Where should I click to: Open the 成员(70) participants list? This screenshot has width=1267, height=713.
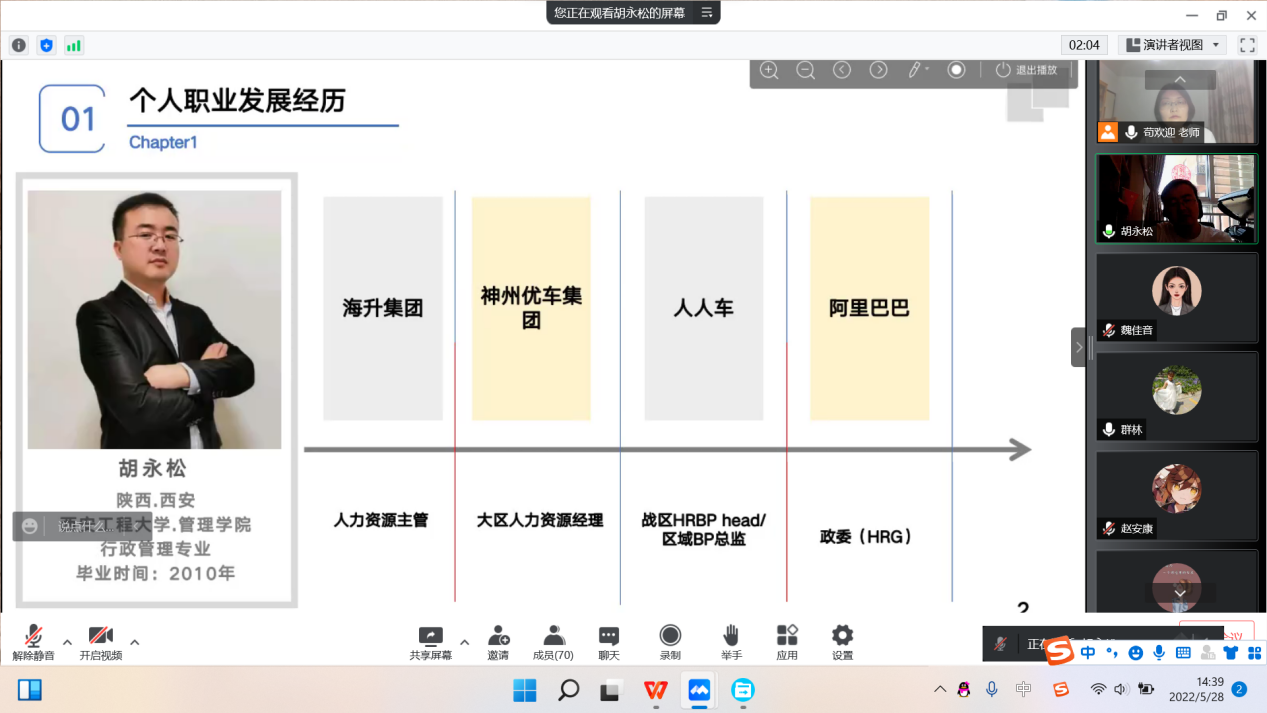[553, 637]
